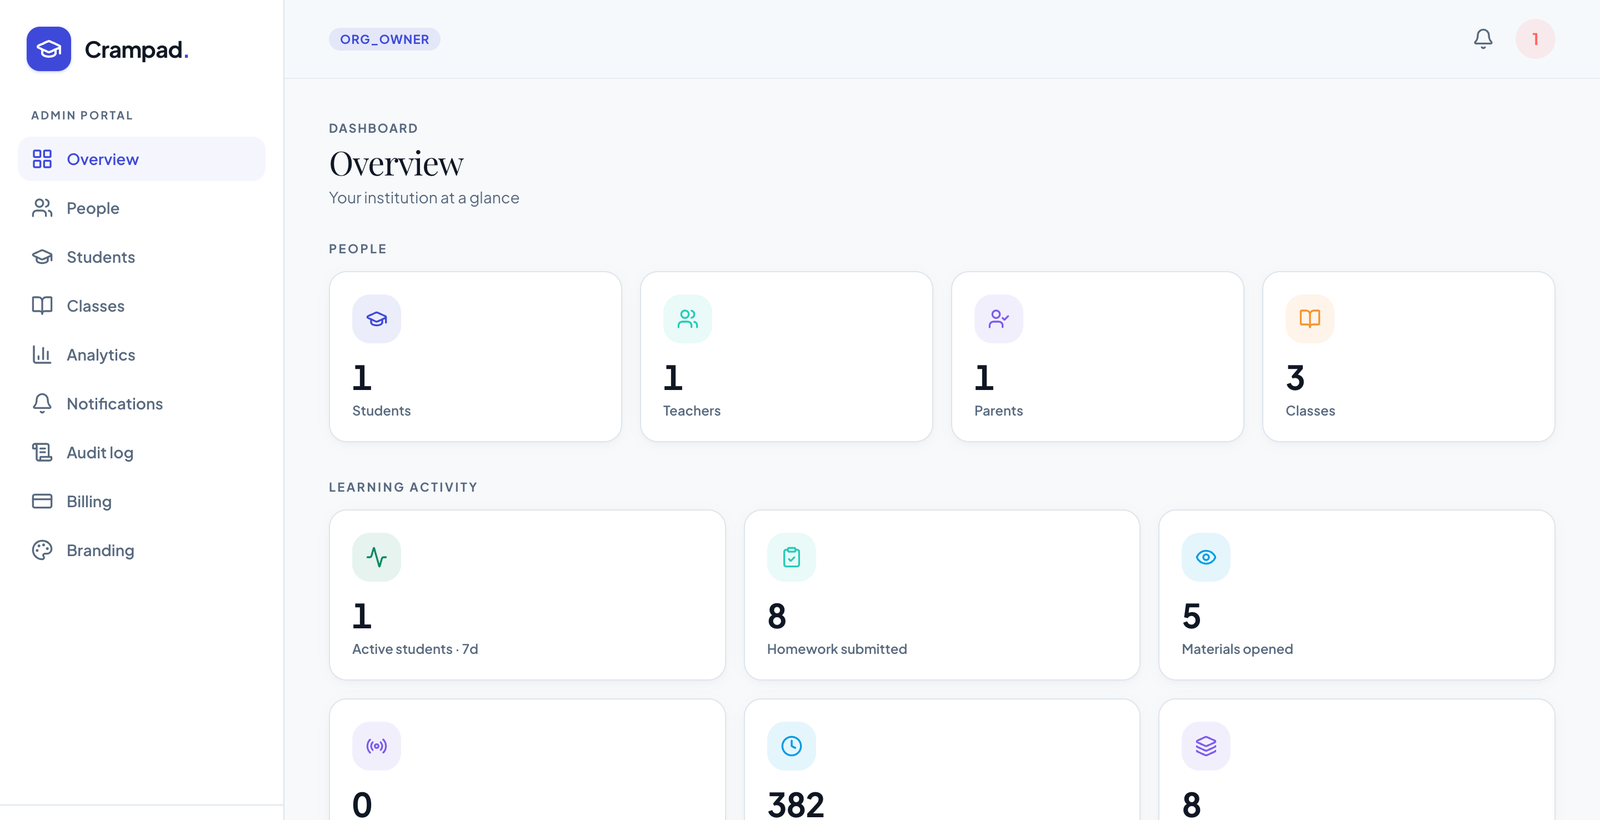Click the Active students pulse icon
Viewport: 1600px width, 820px height.
coord(377,557)
